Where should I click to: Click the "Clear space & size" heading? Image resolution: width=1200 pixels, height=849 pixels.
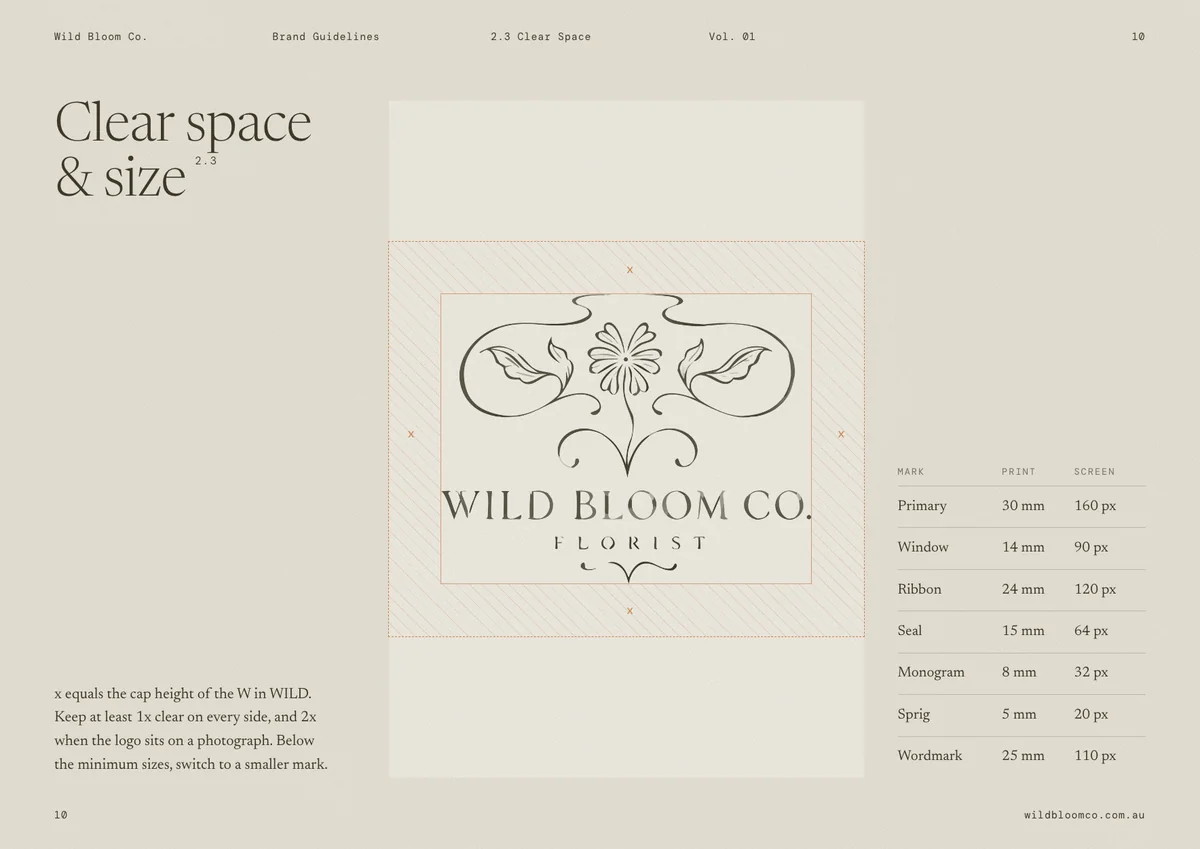(183, 150)
